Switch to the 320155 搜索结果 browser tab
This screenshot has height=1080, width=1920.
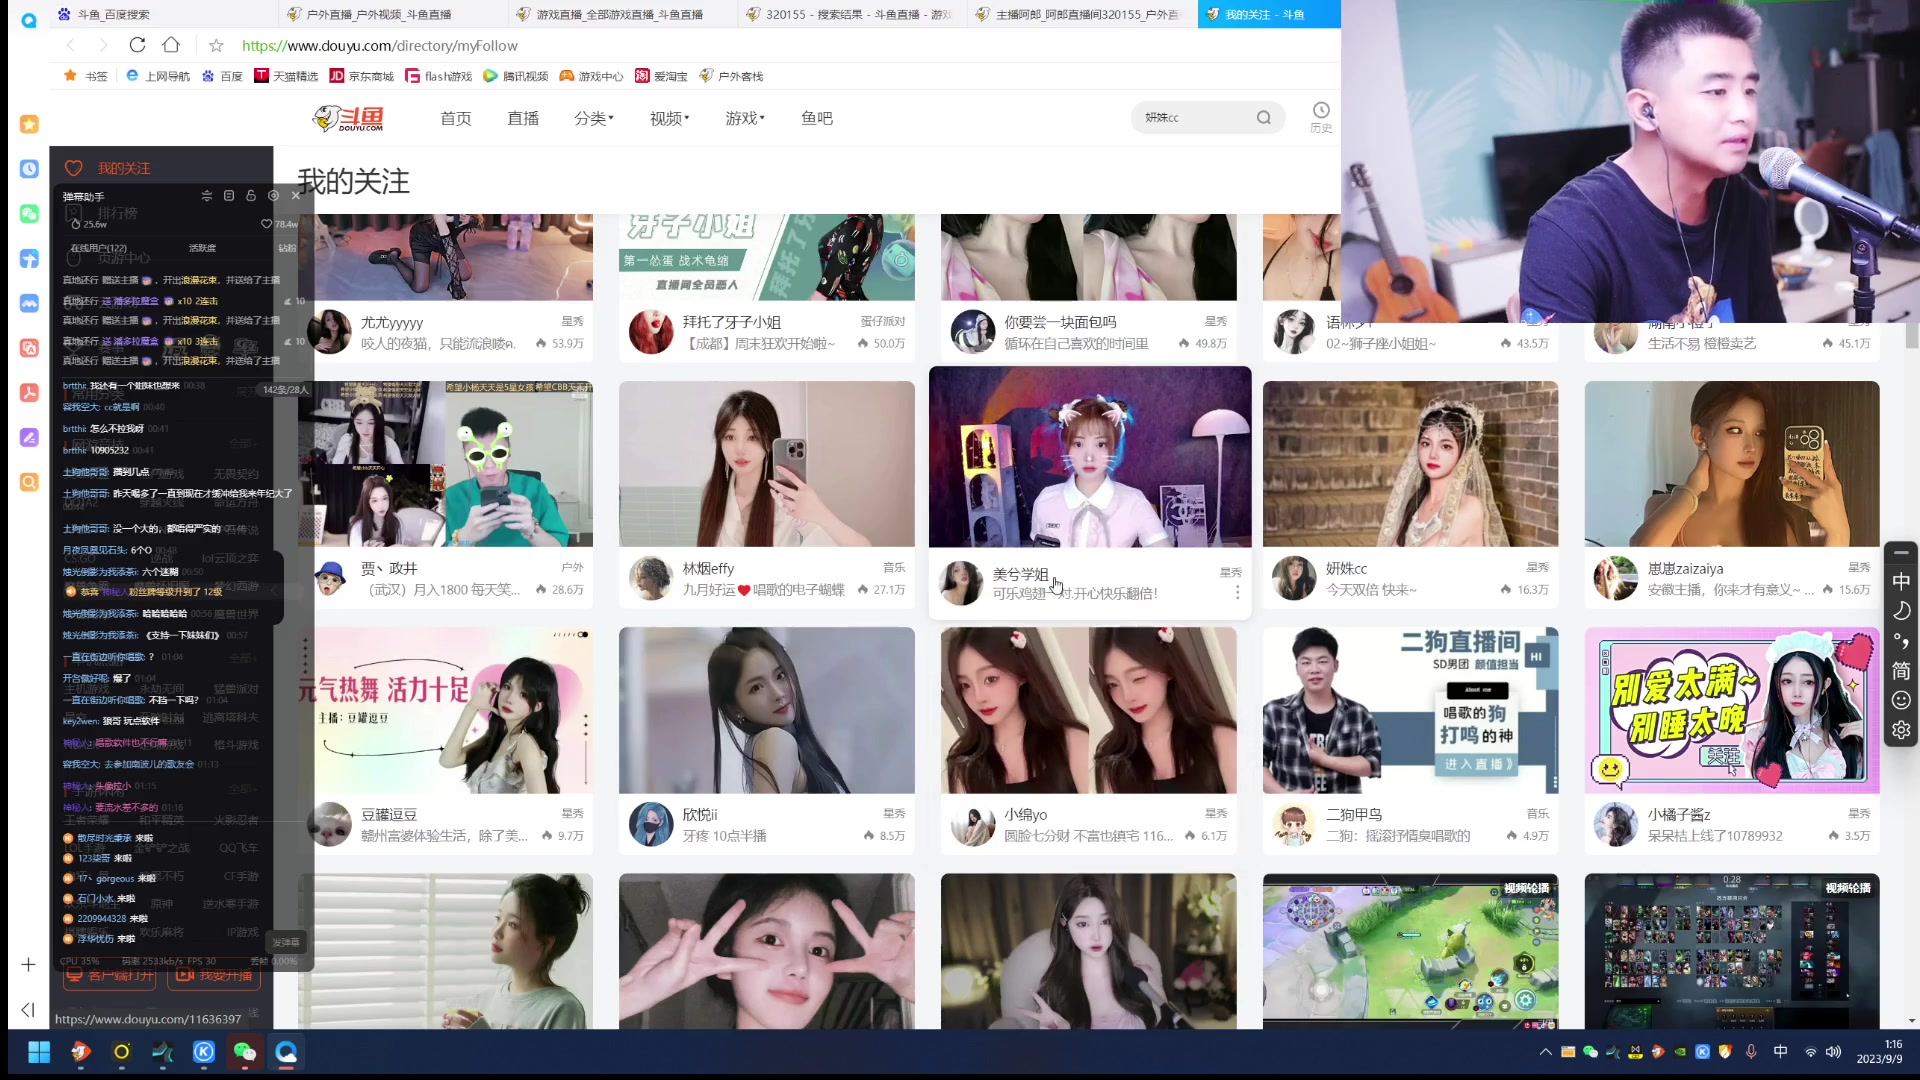coord(853,14)
